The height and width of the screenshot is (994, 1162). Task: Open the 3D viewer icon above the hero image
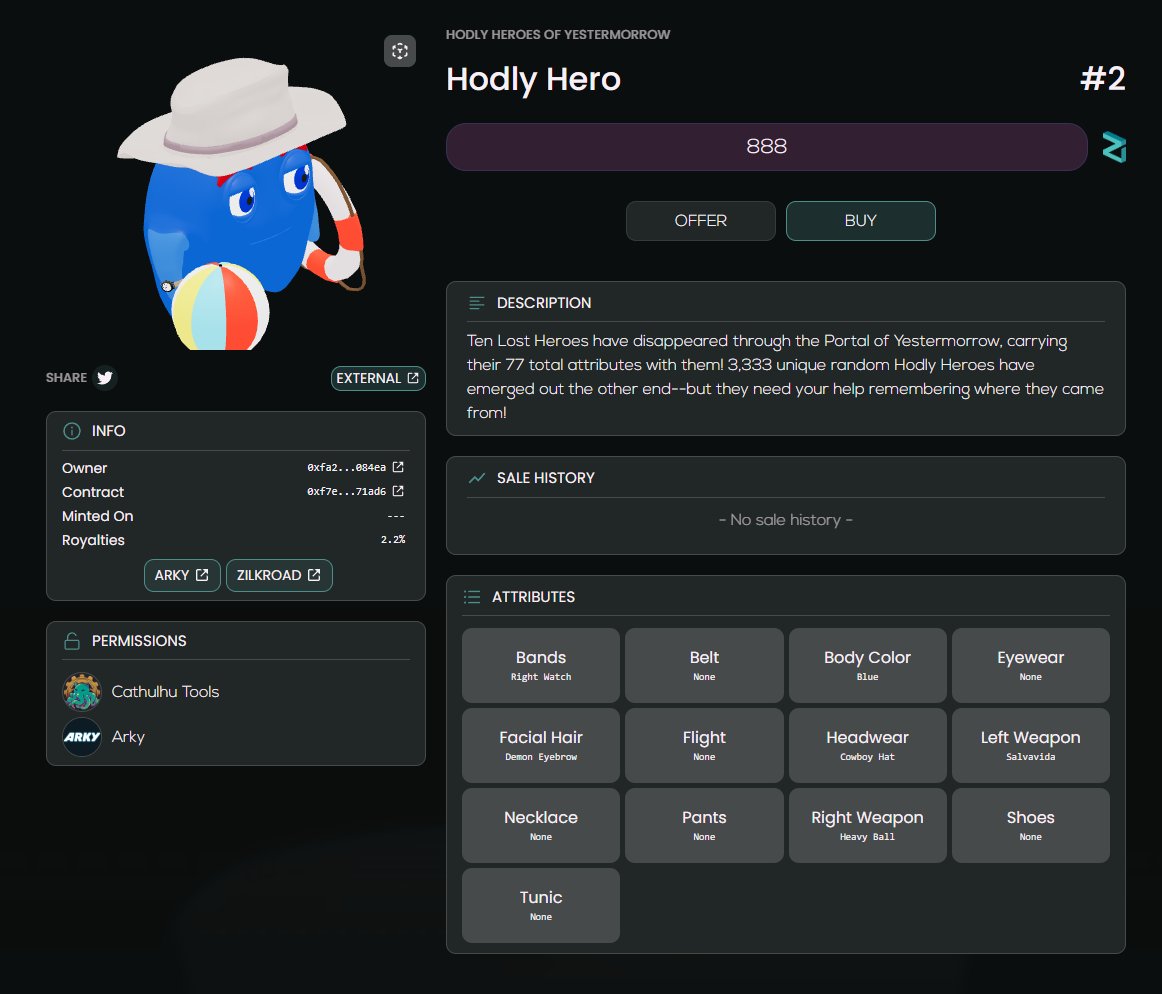[x=399, y=51]
